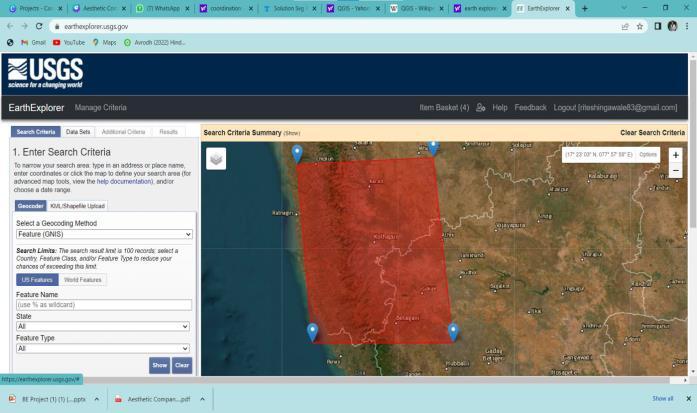Click Show all downloads

pos(663,399)
